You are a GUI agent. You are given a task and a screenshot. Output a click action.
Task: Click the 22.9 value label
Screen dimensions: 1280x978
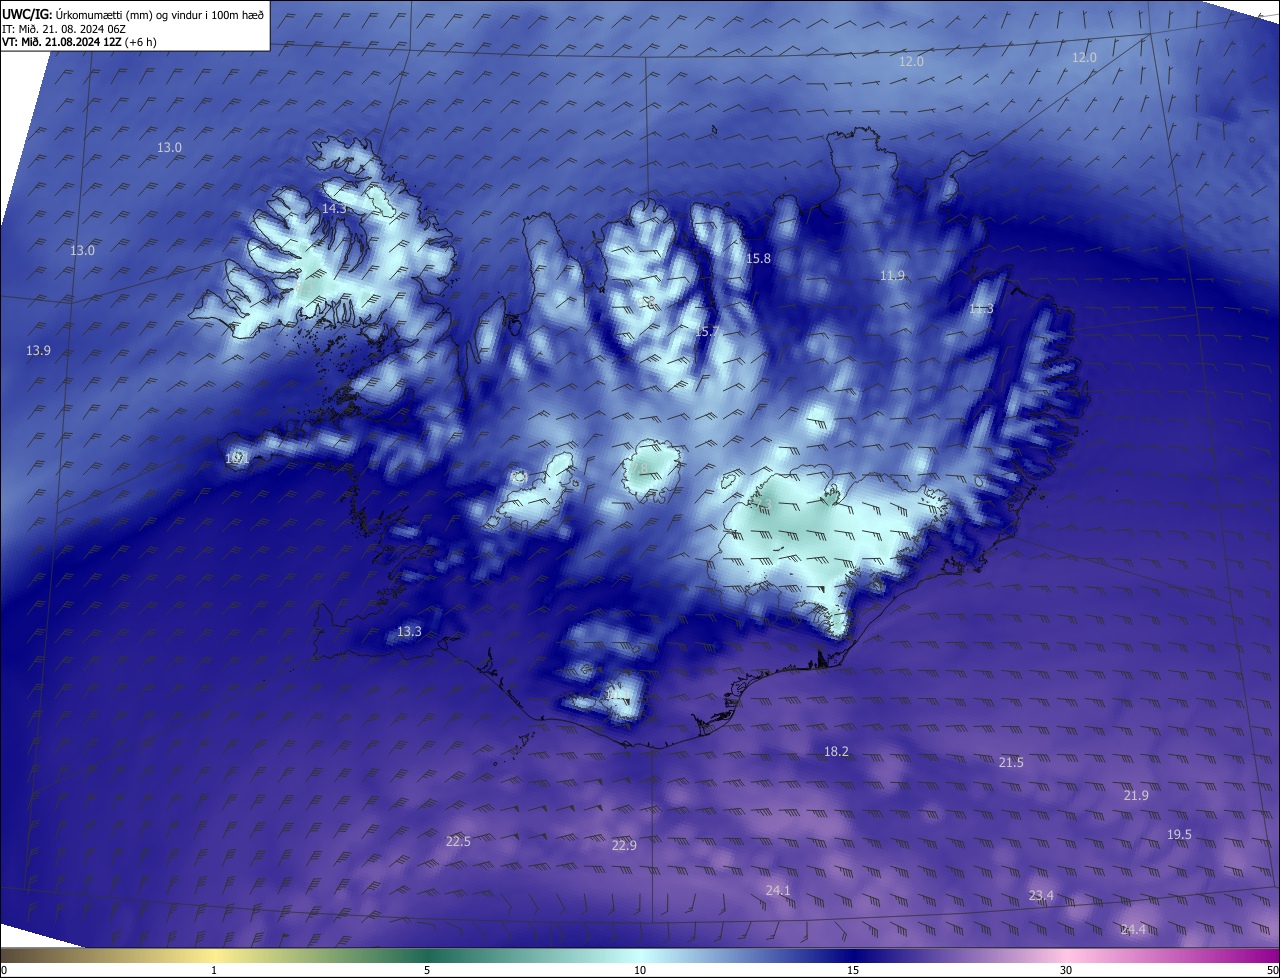pos(624,845)
